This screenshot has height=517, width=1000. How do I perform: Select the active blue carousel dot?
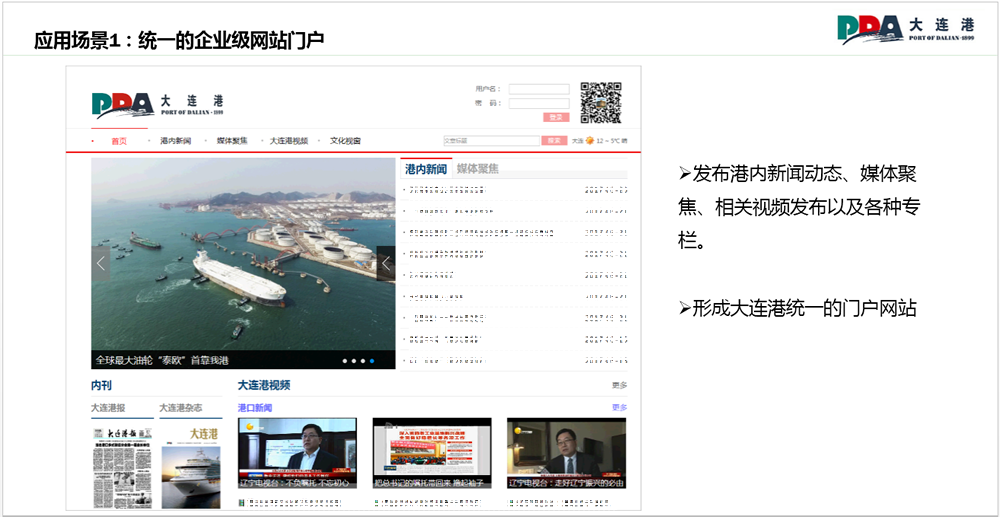click(x=372, y=361)
